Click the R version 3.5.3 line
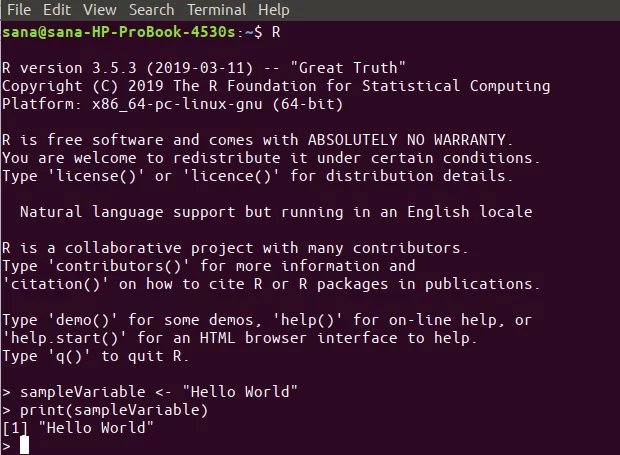This screenshot has width=620, height=455. click(204, 68)
